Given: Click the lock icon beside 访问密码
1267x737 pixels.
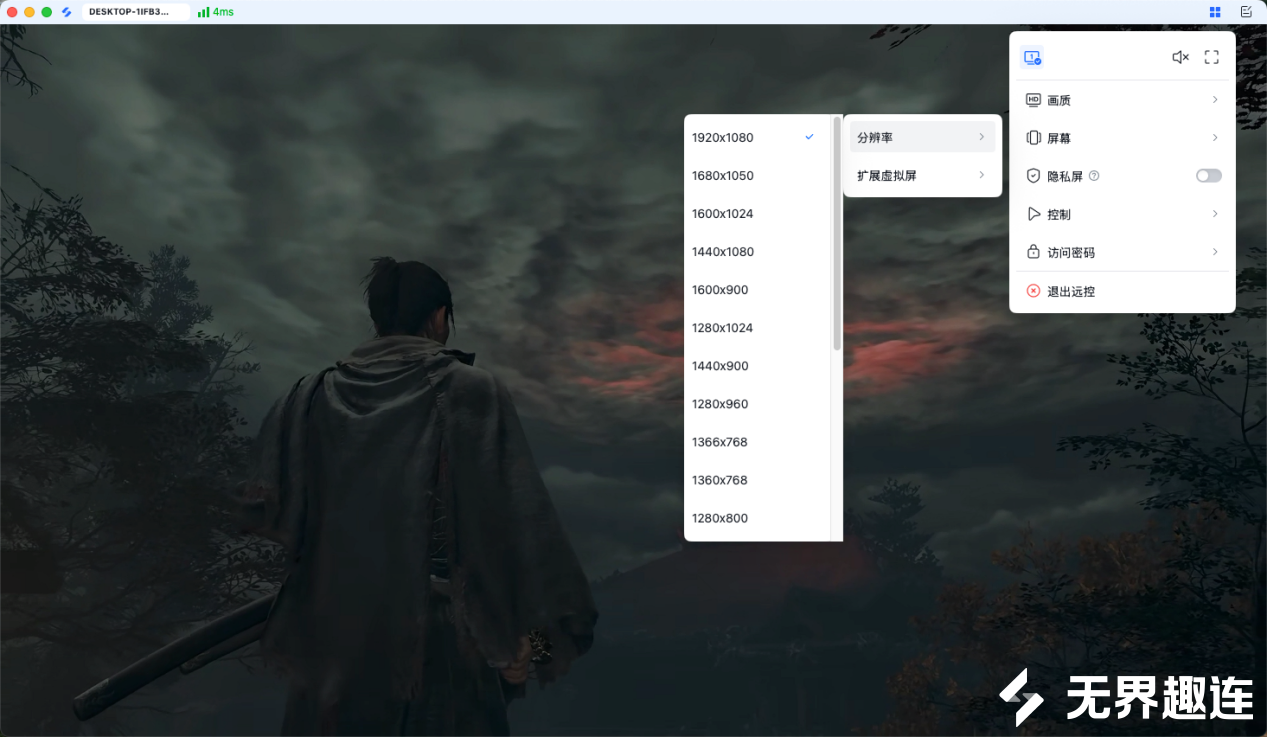Looking at the screenshot, I should tap(1034, 252).
